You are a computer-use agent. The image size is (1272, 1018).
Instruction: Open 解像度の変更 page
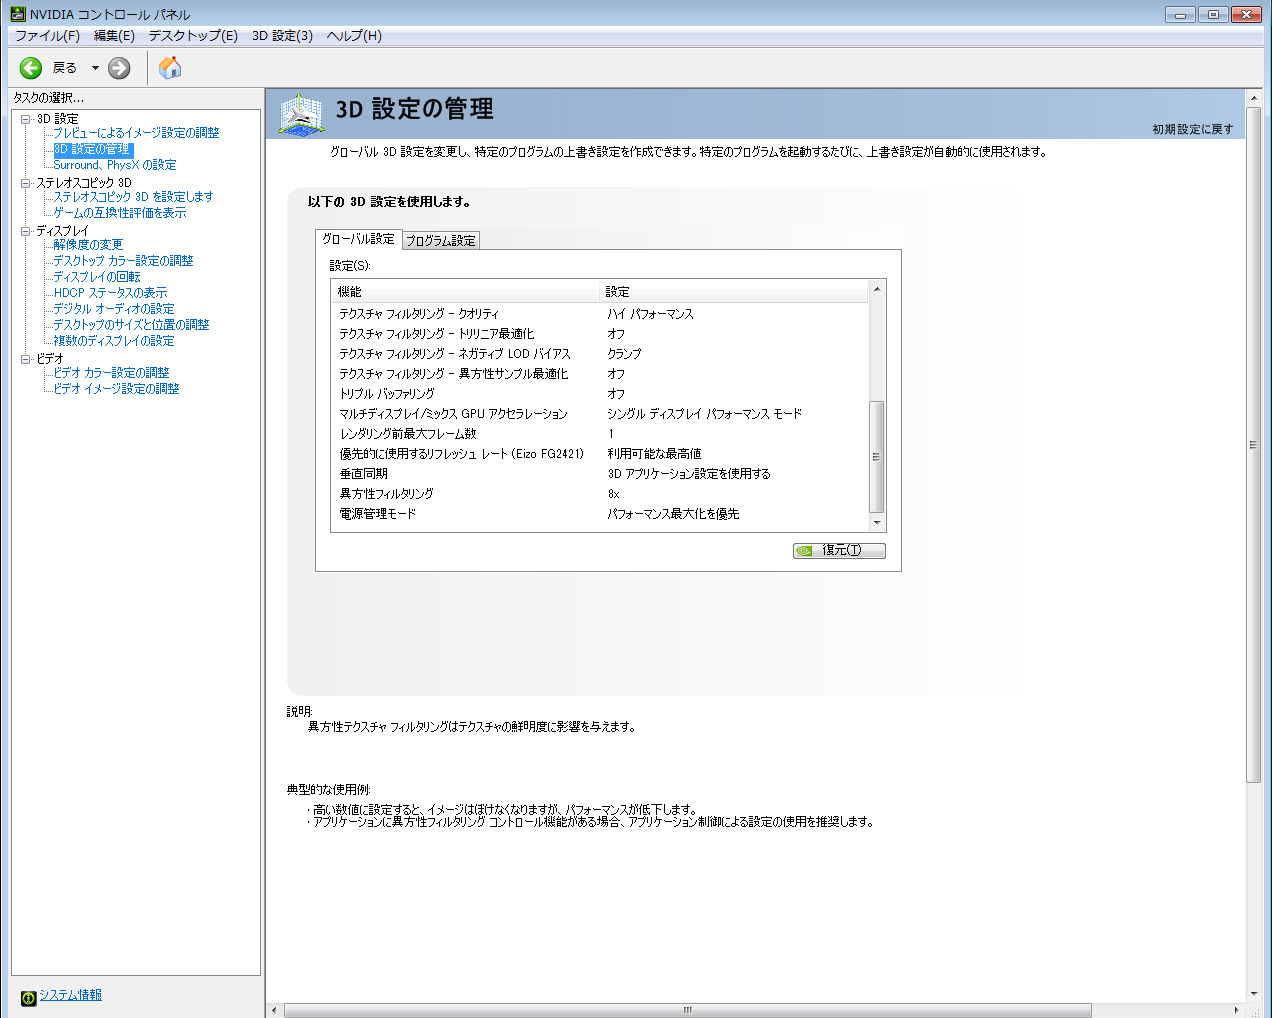tap(88, 245)
